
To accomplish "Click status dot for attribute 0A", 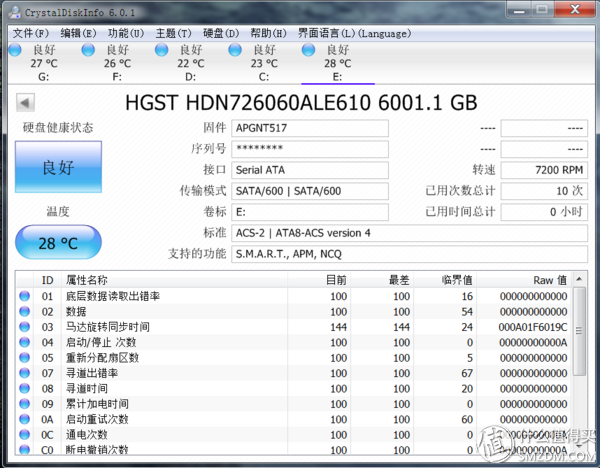I will pos(24,419).
